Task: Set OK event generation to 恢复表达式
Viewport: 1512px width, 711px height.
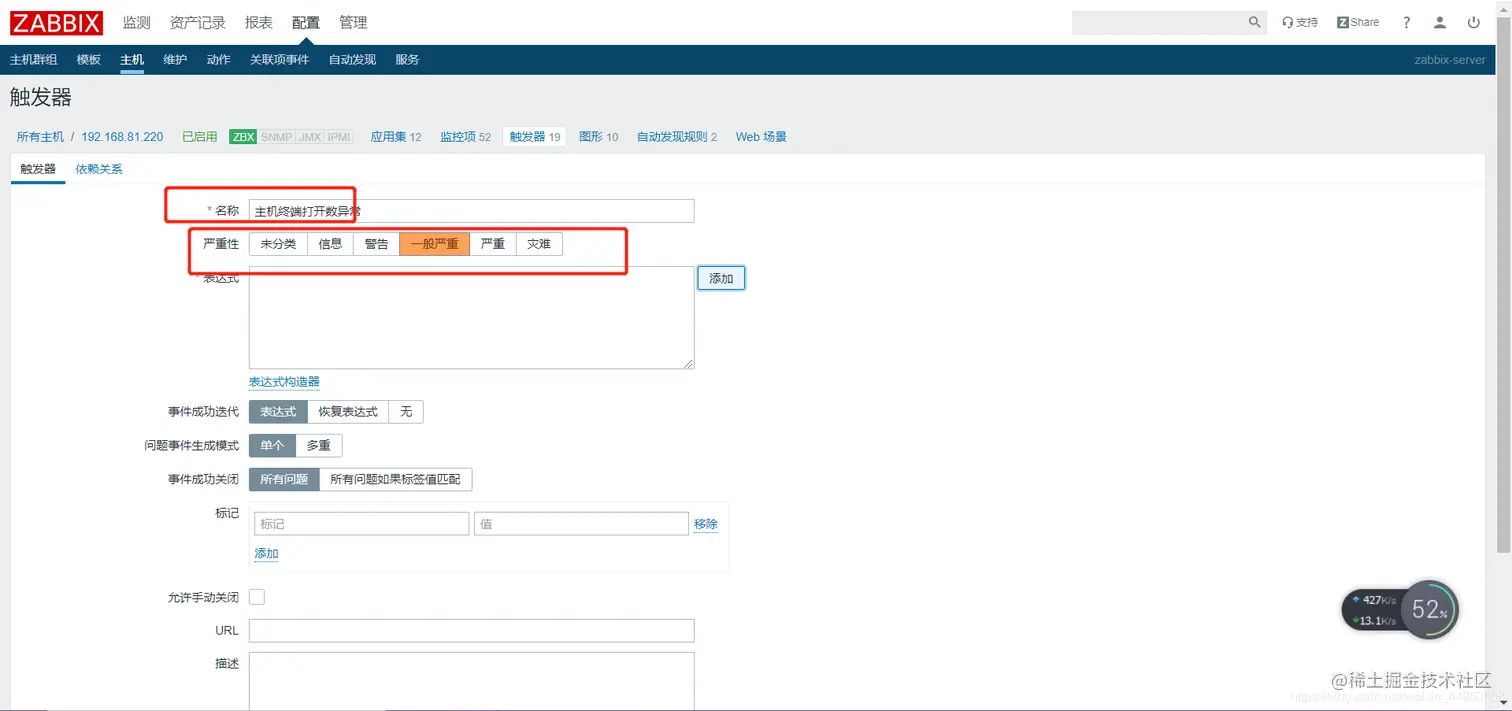Action: 348,412
